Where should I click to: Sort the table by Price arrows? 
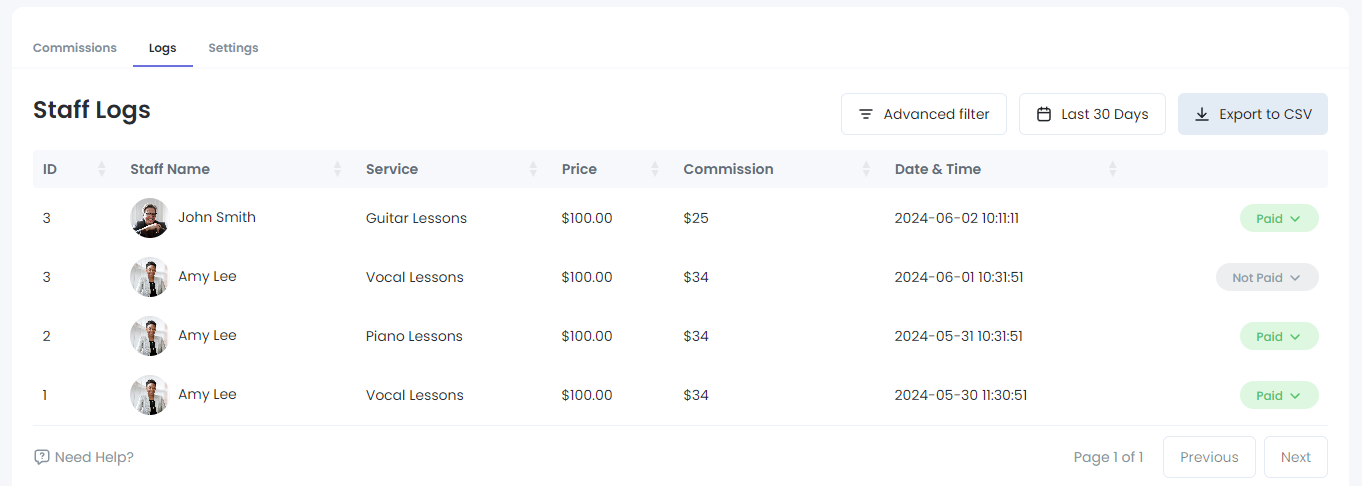pos(655,169)
